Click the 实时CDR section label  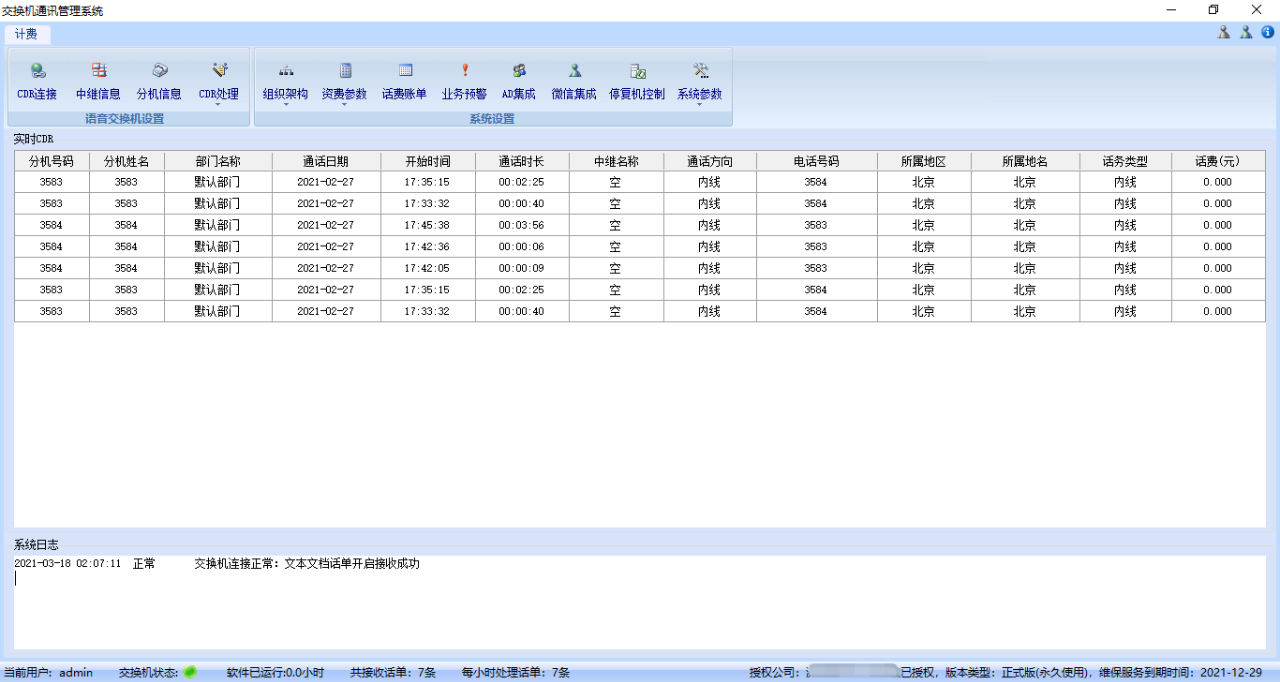[x=33, y=139]
